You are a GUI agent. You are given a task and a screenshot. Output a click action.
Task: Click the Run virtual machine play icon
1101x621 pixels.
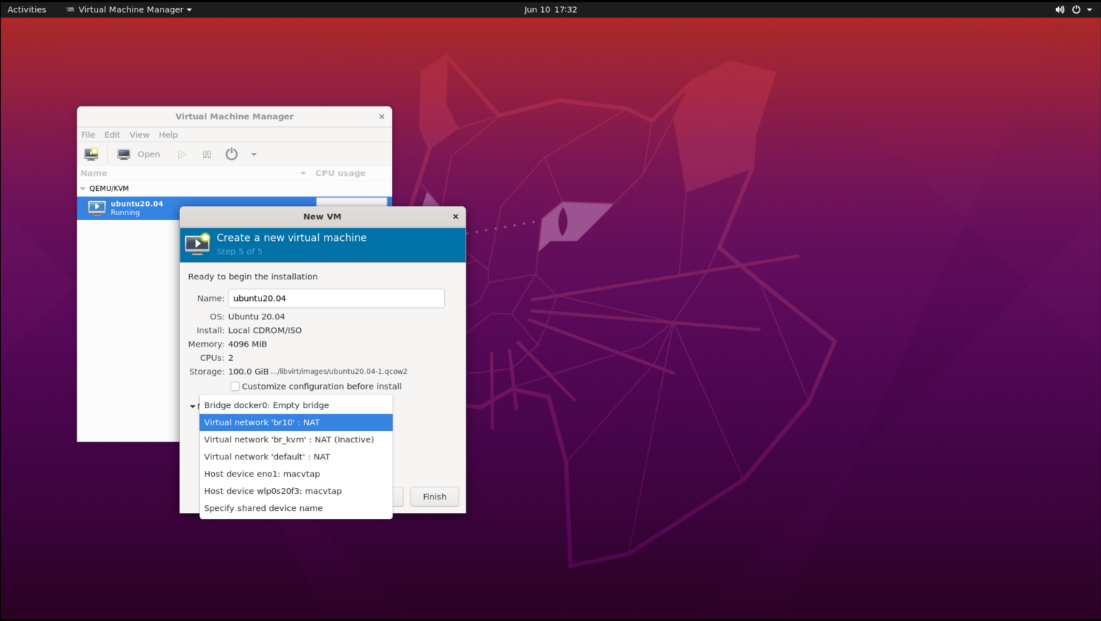[x=182, y=154]
